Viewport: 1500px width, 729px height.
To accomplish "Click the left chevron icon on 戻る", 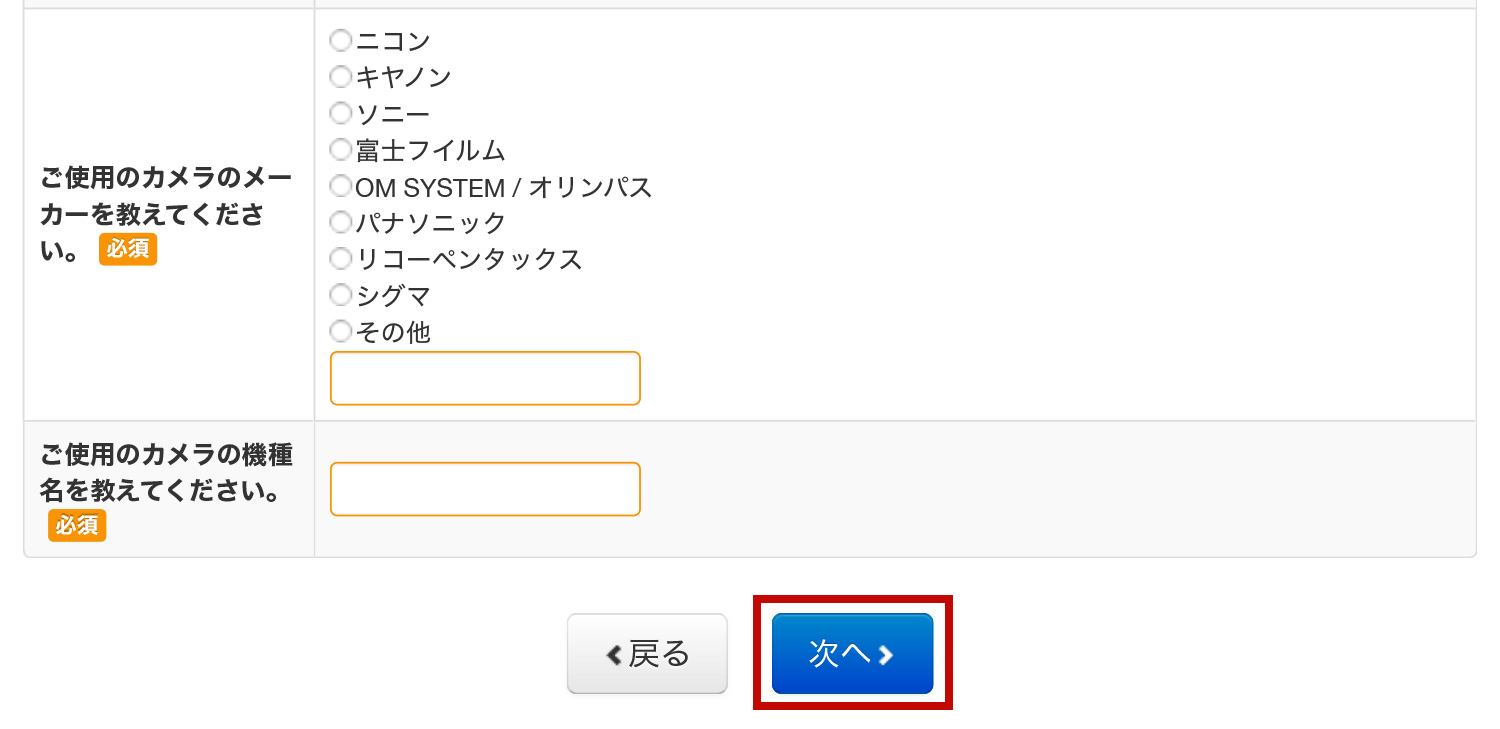I will (x=614, y=655).
